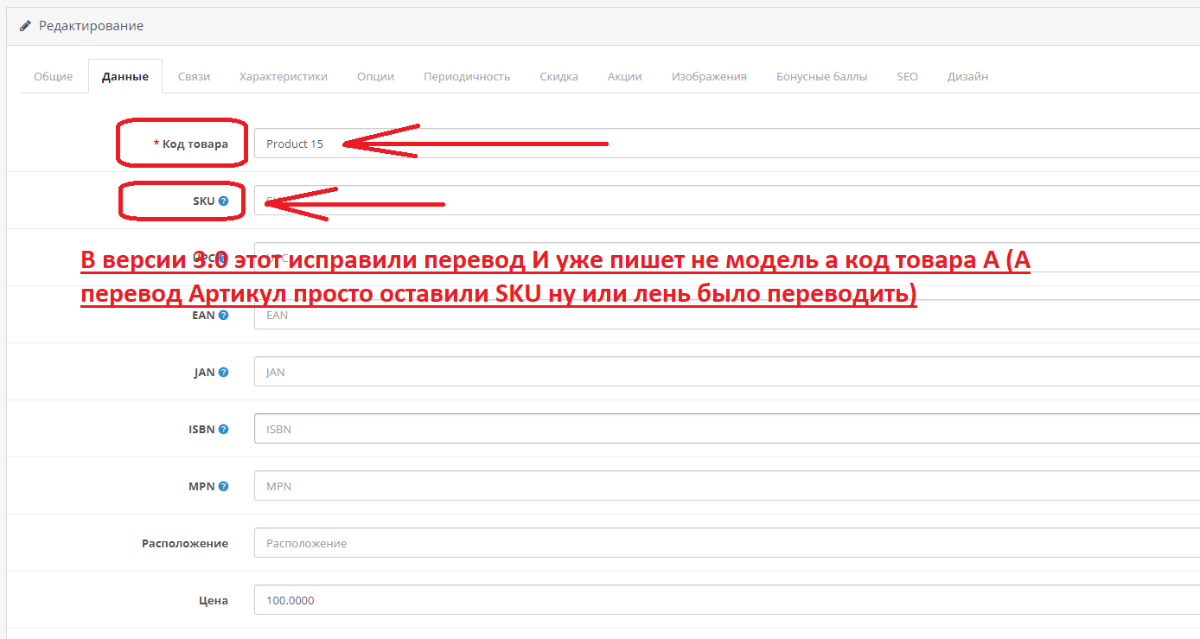Open the Общие tab
This screenshot has height=639, width=1200.
(53, 76)
